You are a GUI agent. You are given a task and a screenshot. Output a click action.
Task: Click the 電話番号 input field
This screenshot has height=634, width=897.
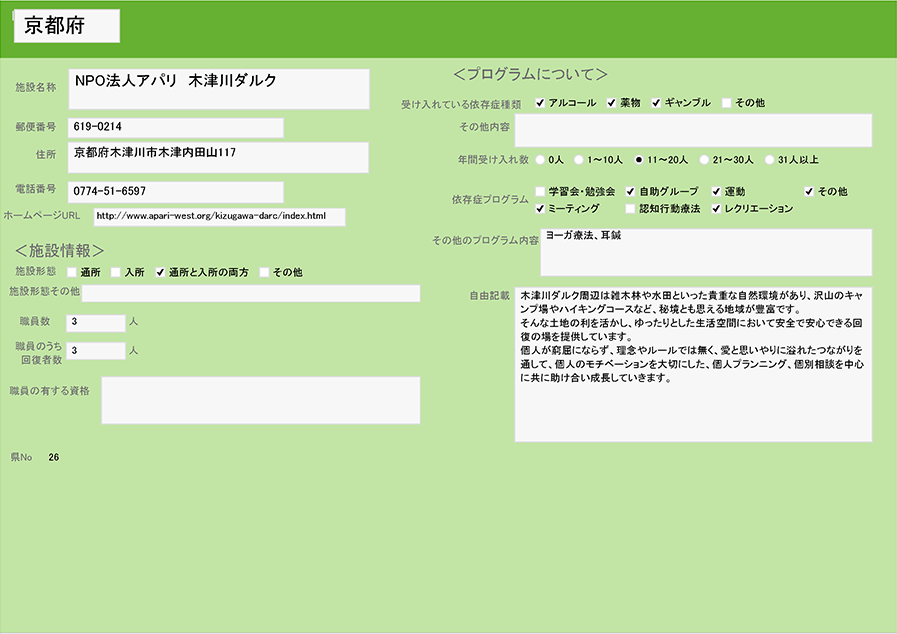175,191
